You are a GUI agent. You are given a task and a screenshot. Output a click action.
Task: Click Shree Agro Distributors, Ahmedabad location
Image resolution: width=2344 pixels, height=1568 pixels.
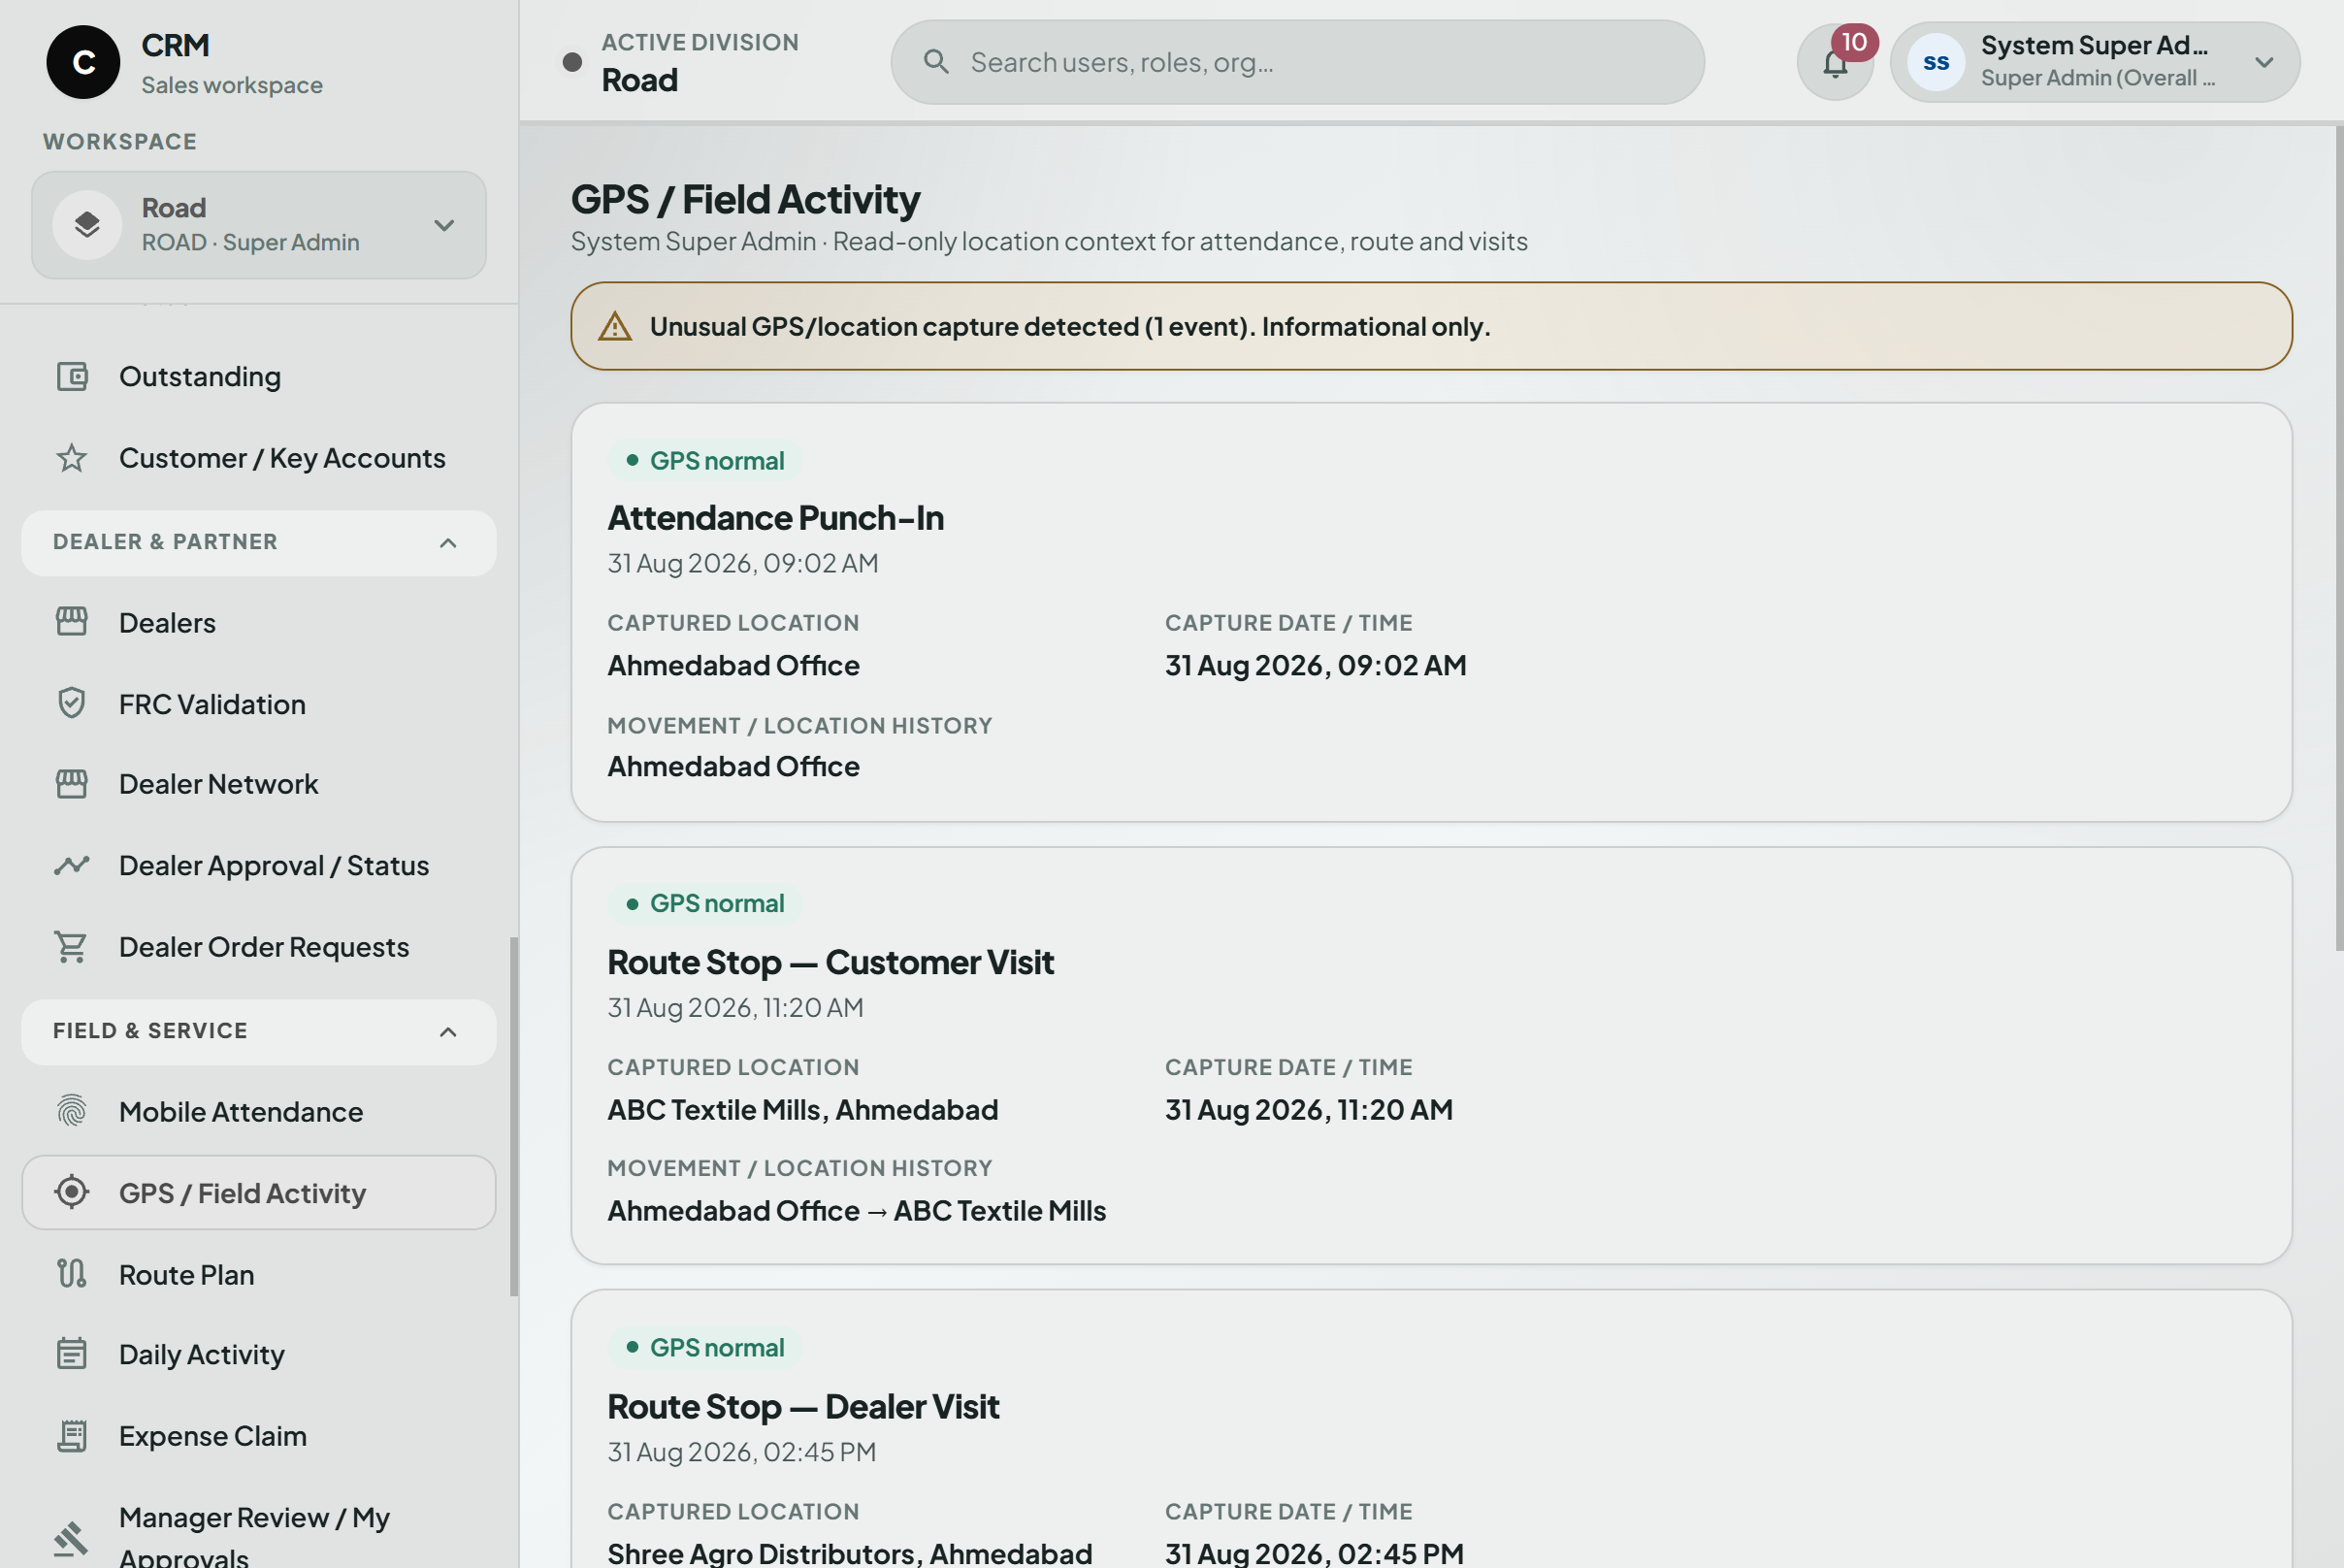tap(849, 1553)
